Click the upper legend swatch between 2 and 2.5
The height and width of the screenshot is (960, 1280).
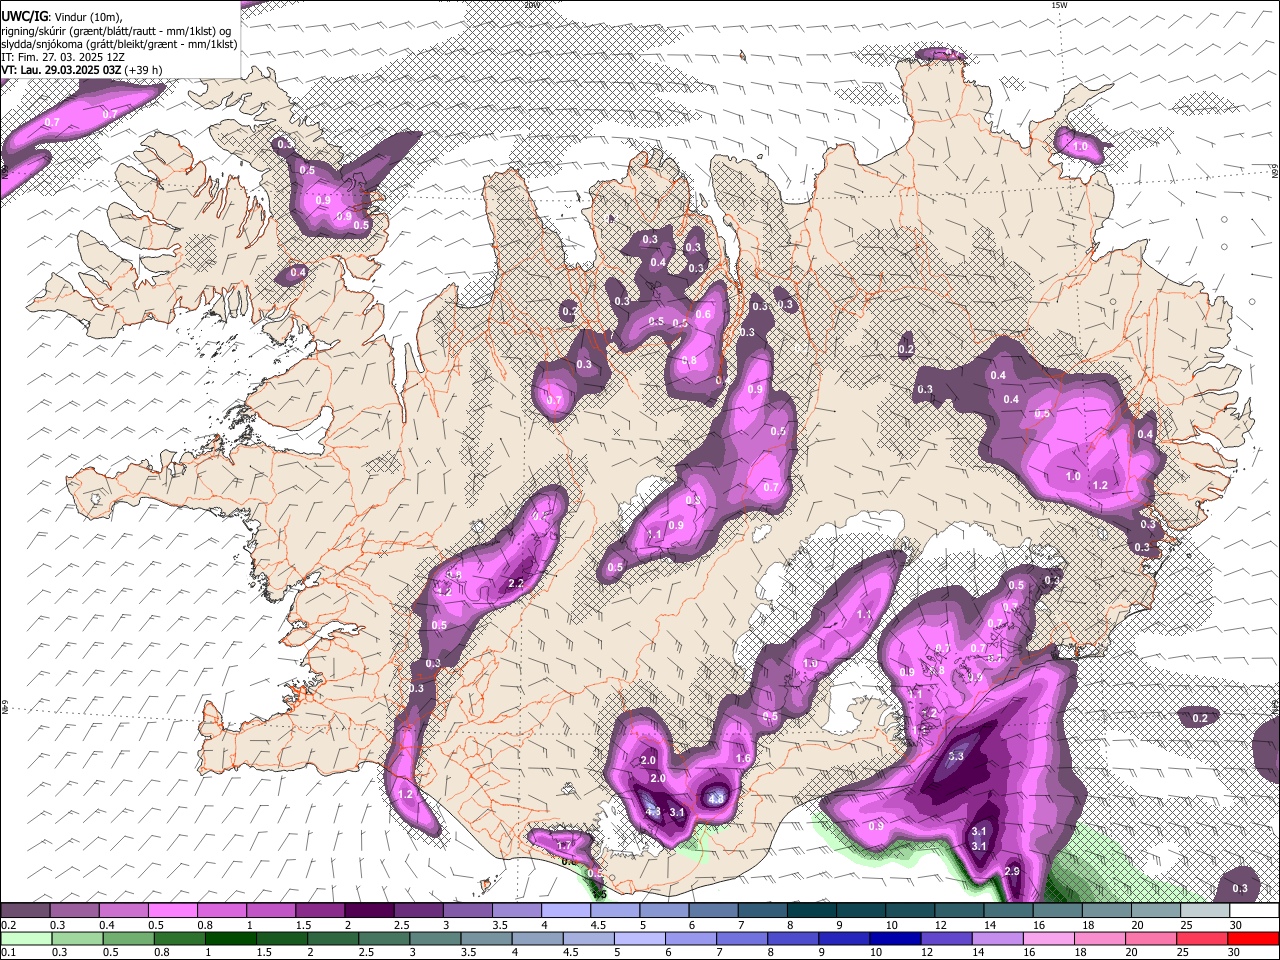click(x=369, y=910)
